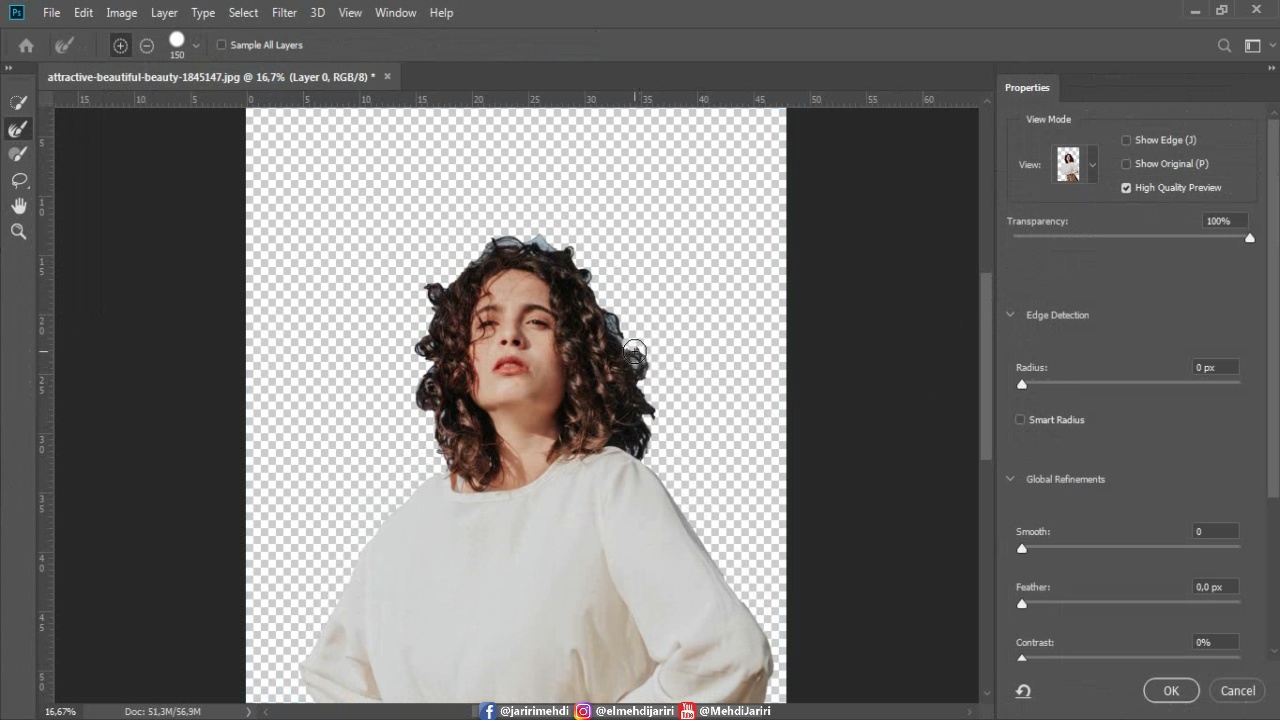Screen dimensions: 1280x720
Task: Click the Radius slider handle
Action: point(1021,385)
